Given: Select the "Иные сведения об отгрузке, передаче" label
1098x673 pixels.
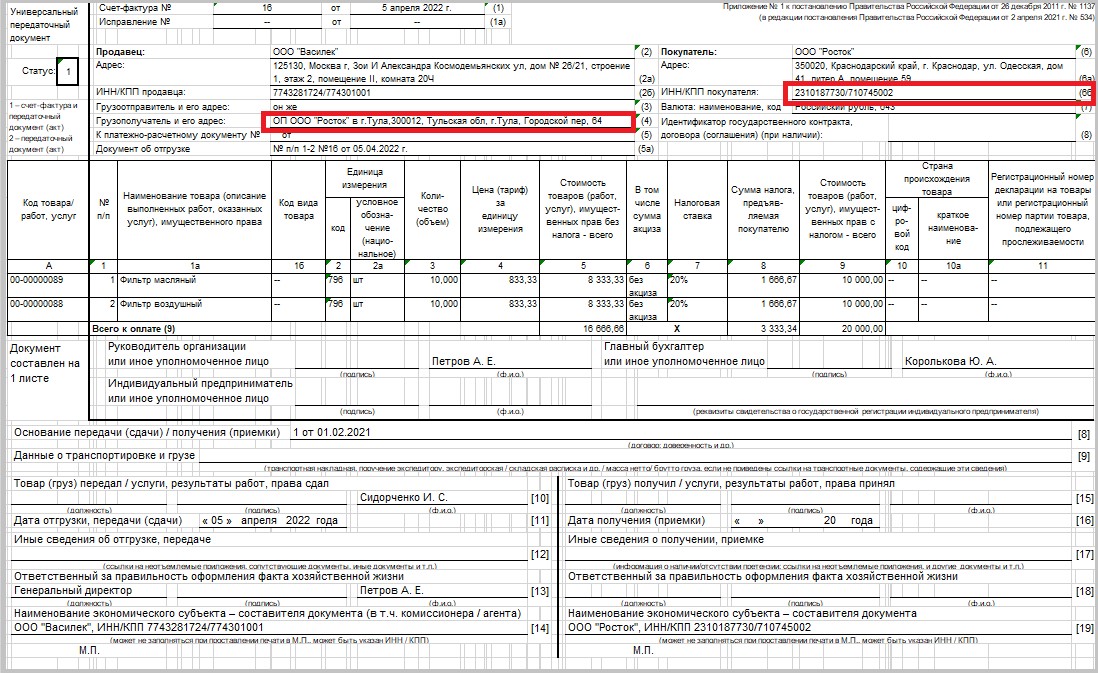Looking at the screenshot, I should click(x=112, y=539).
